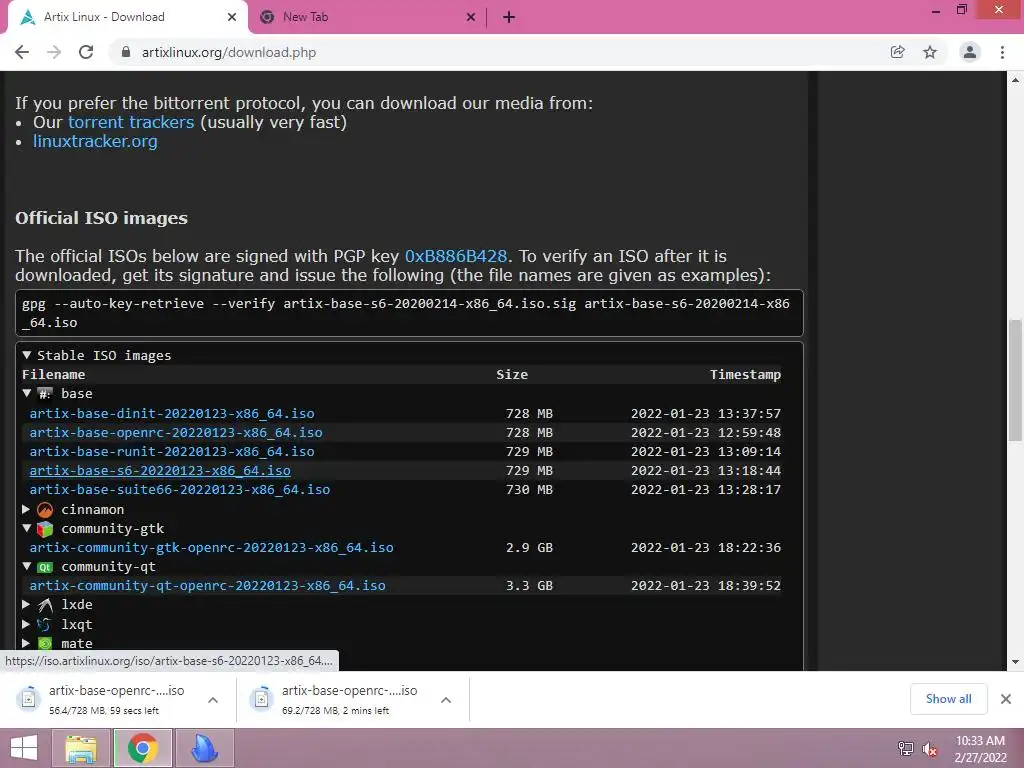Download artix-community-gtk-openrc ISO

212,547
